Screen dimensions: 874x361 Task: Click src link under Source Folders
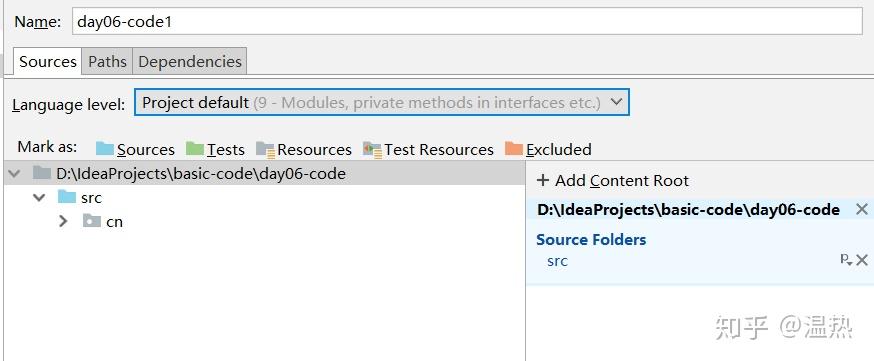(557, 261)
